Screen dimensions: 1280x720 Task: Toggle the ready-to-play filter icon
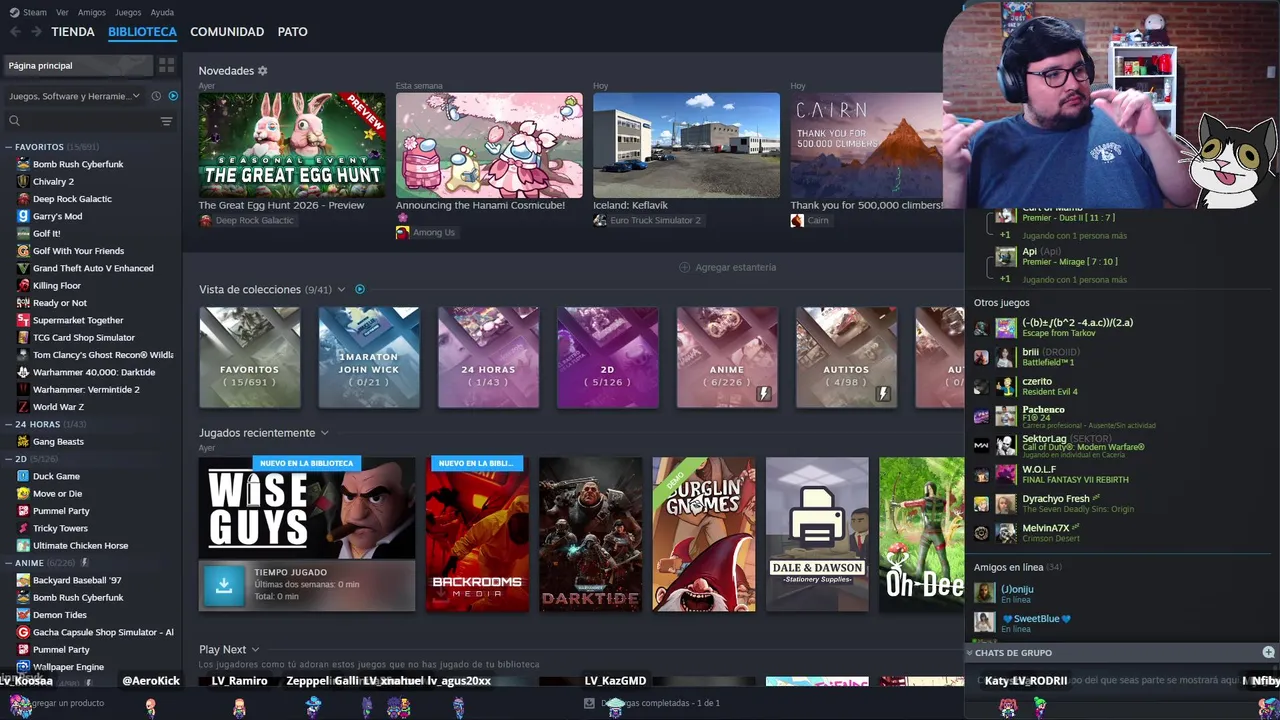[173, 96]
